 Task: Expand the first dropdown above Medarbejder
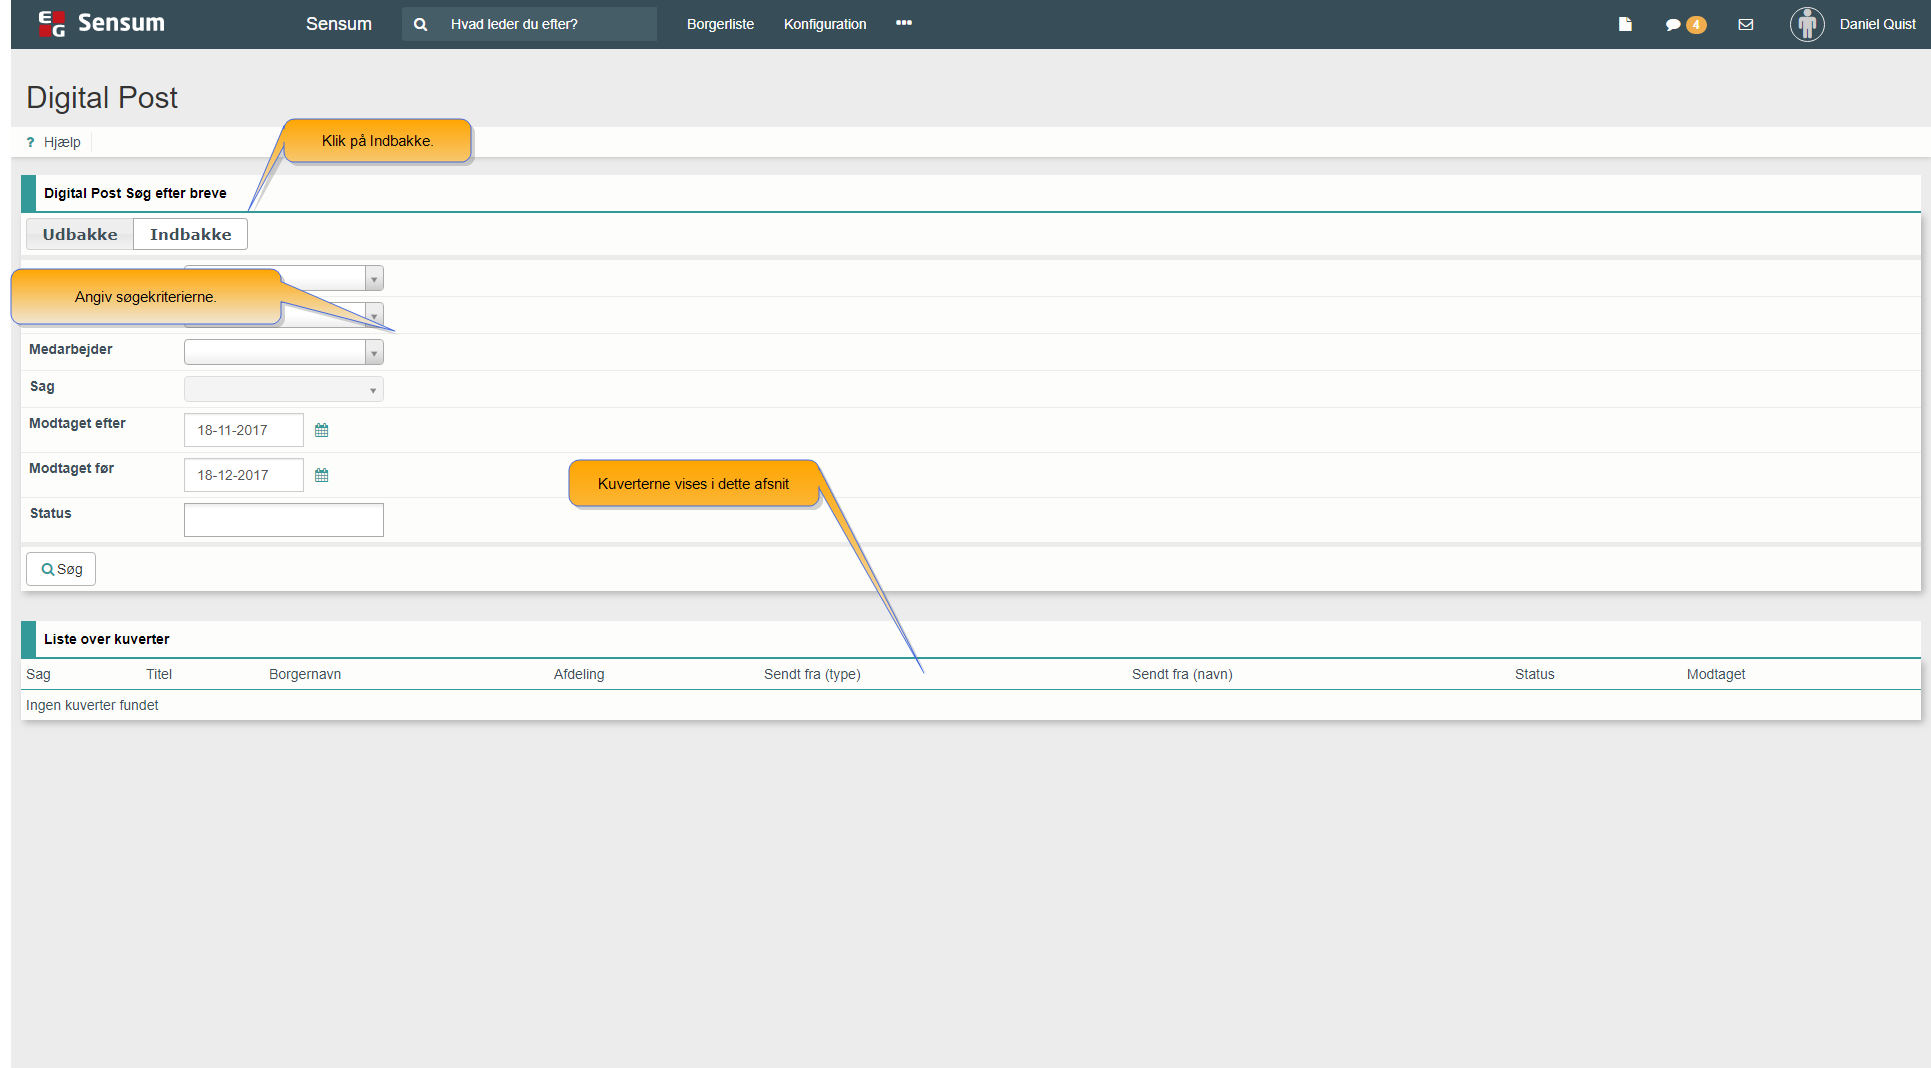click(373, 279)
